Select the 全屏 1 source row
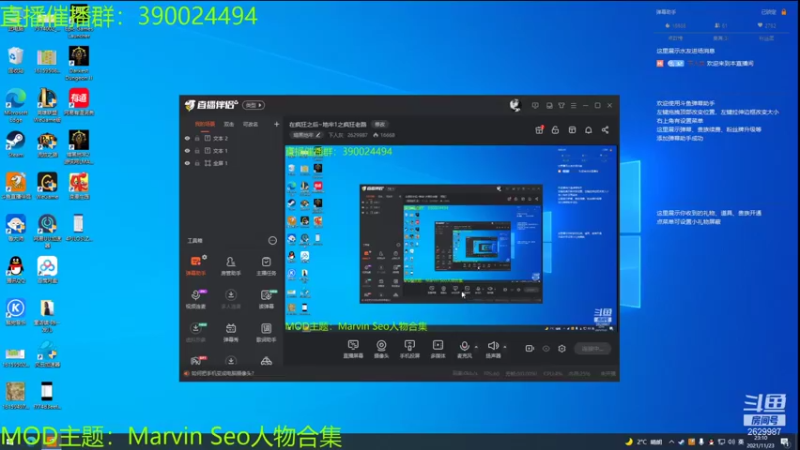Screen dimensions: 800x450 231,163
